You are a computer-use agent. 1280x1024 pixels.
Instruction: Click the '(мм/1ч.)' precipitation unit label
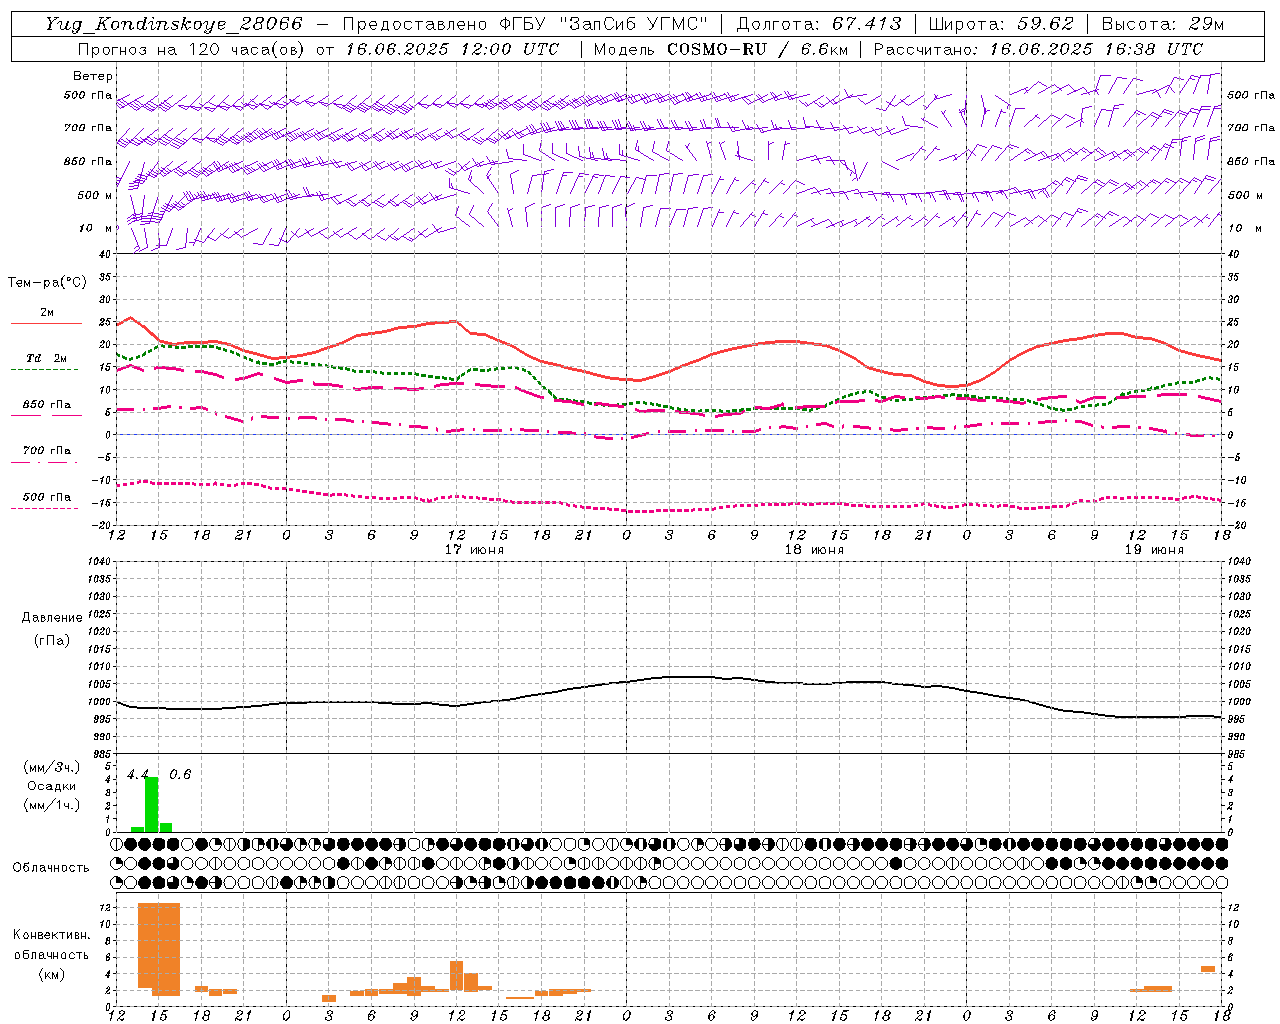pyautogui.click(x=52, y=804)
